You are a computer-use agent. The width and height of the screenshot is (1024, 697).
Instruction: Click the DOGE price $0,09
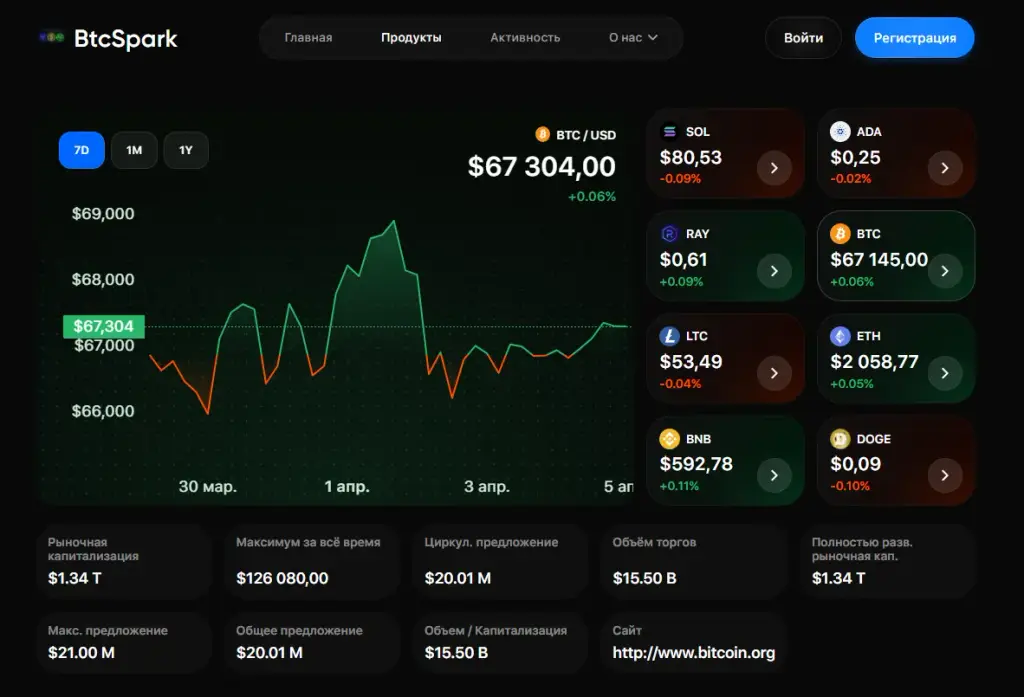[x=855, y=464]
